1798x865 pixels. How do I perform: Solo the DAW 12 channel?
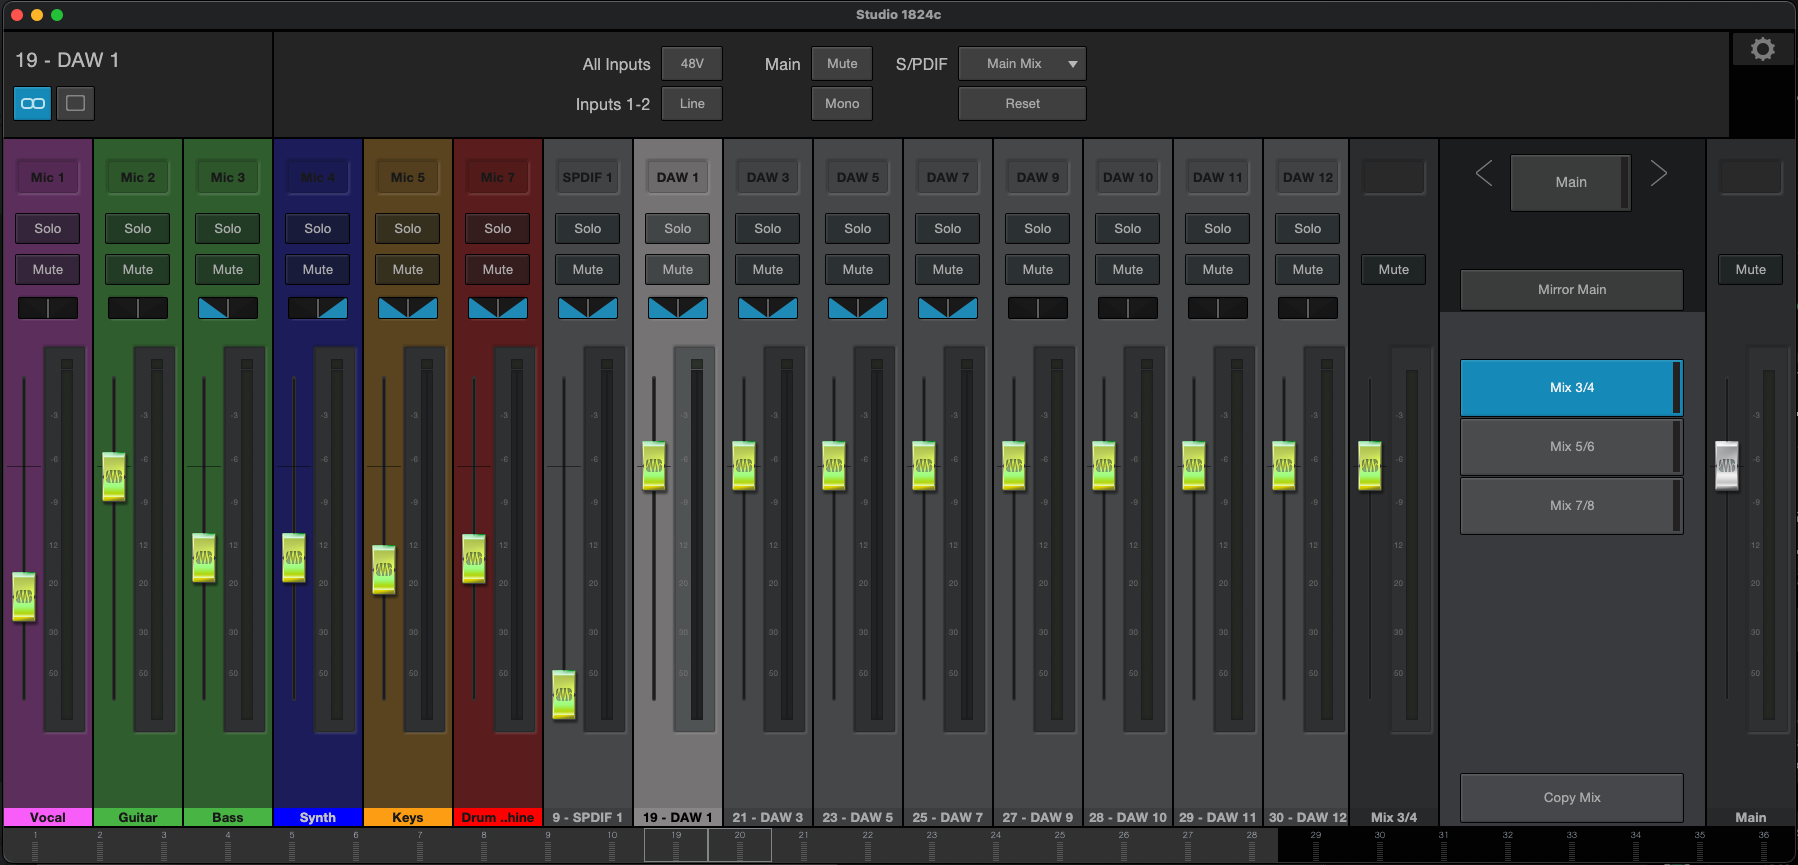coord(1308,228)
